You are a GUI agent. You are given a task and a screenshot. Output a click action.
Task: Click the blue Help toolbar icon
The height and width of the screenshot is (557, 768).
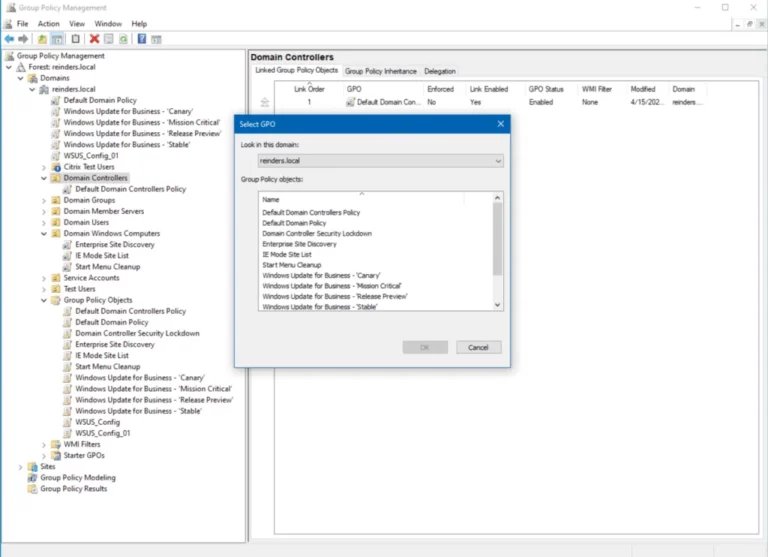(142, 39)
